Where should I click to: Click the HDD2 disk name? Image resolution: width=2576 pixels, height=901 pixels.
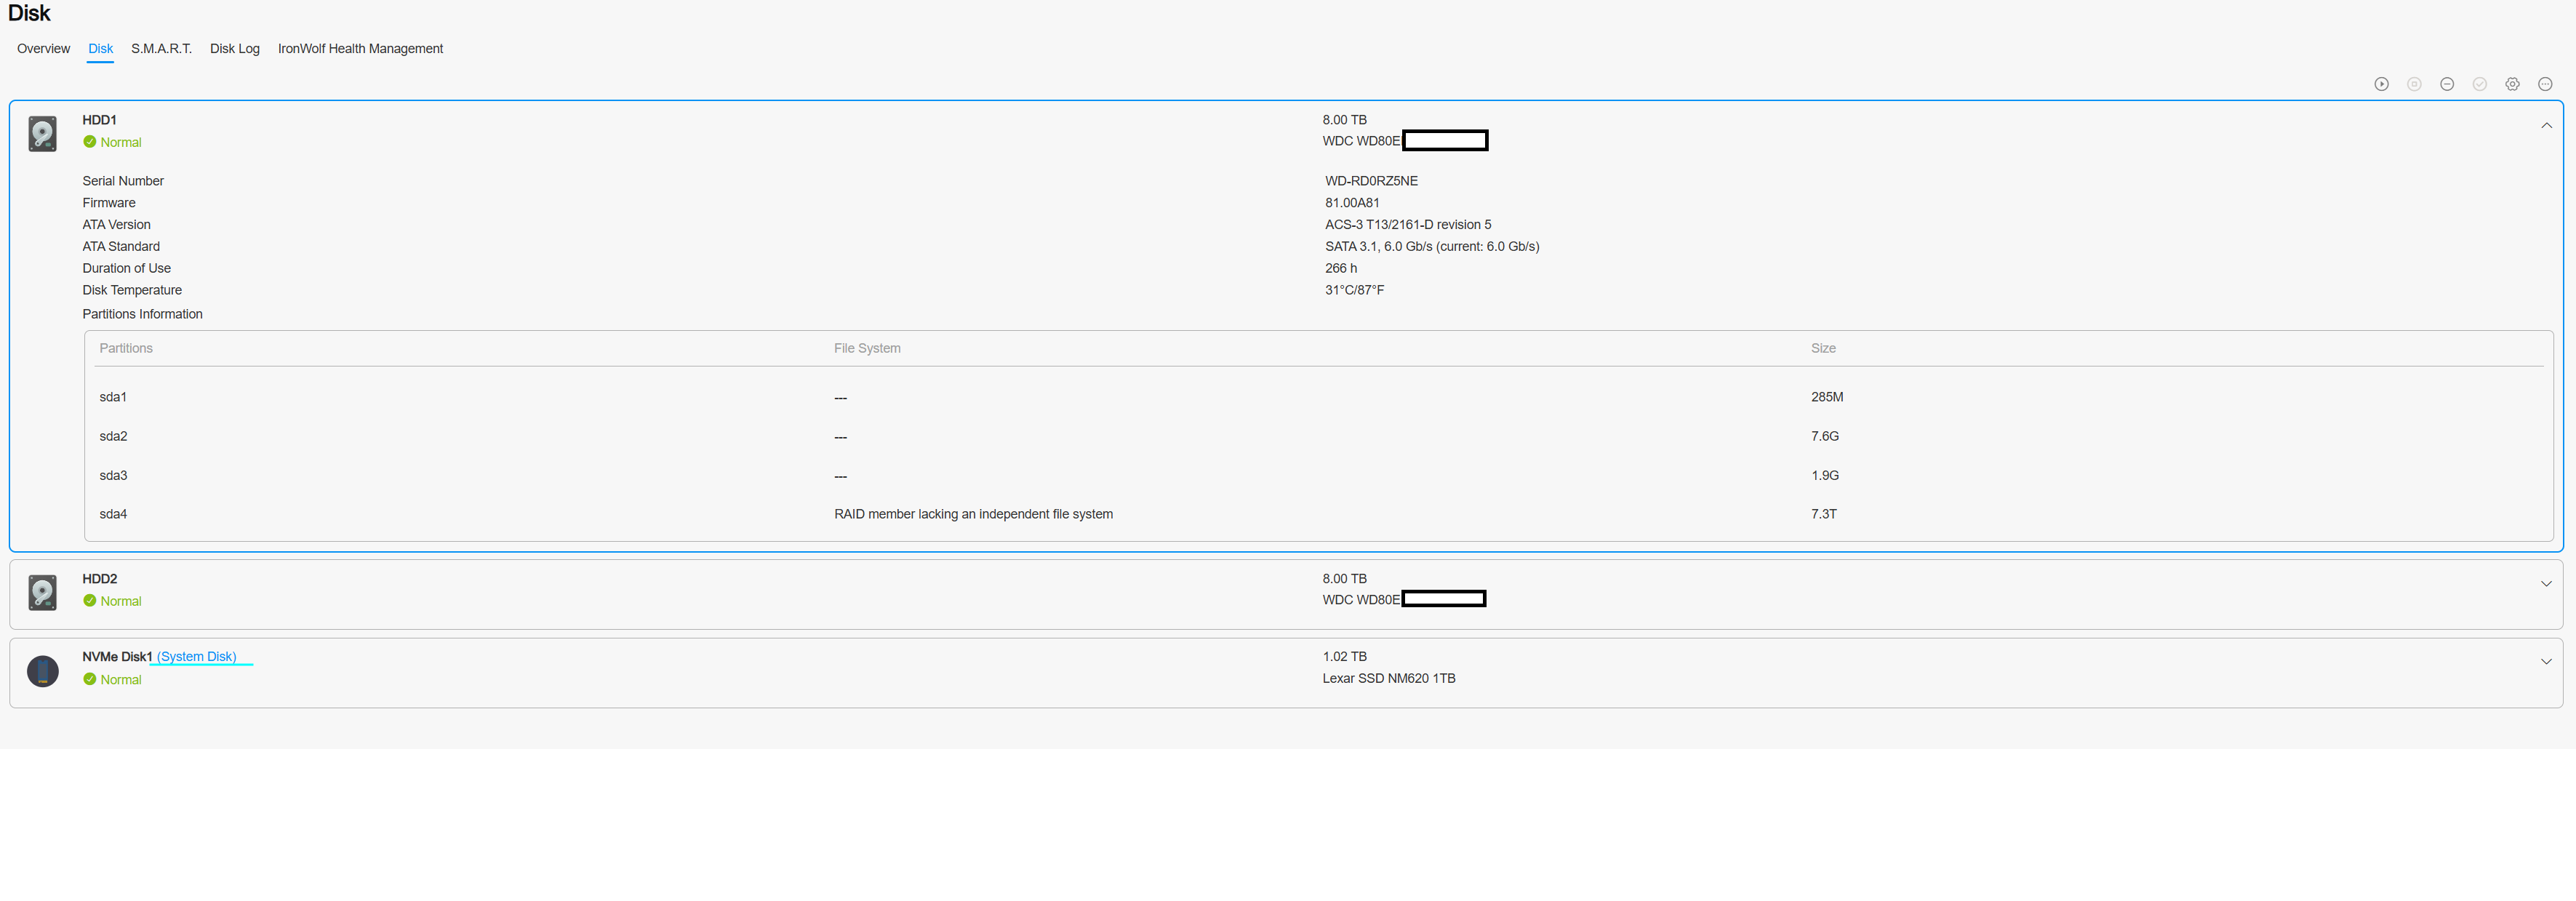[100, 579]
